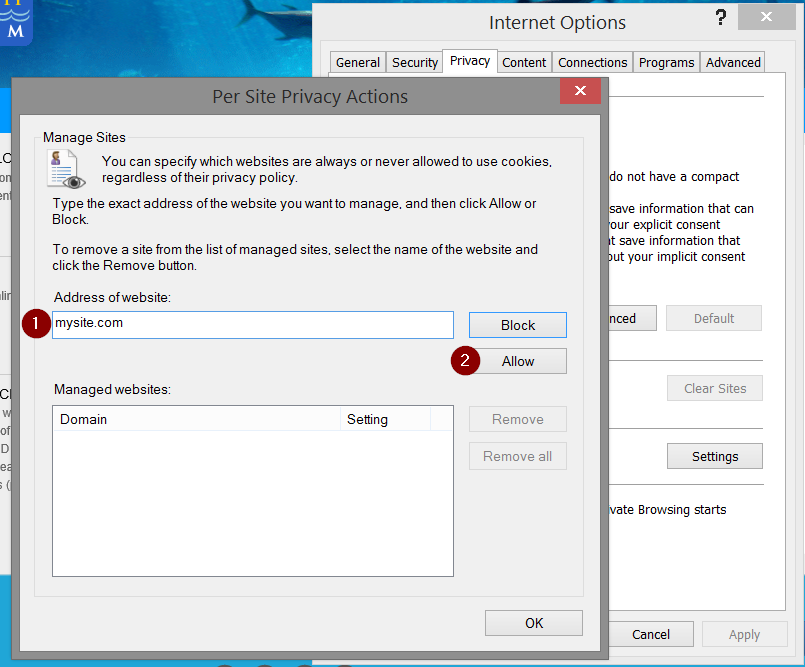Click the Setting column header
The width and height of the screenshot is (805, 667).
pyautogui.click(x=384, y=419)
